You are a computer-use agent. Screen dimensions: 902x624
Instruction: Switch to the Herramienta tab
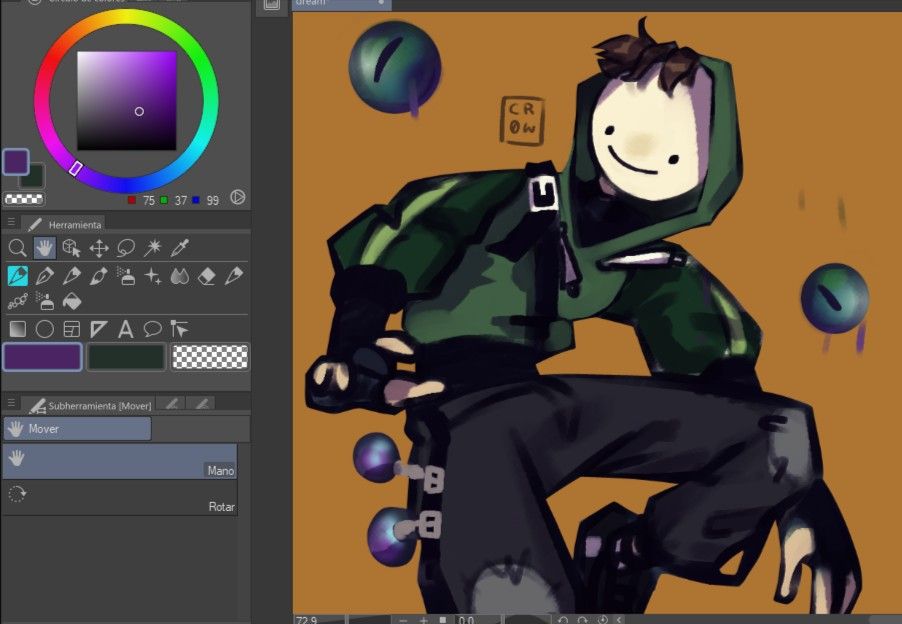(64, 224)
